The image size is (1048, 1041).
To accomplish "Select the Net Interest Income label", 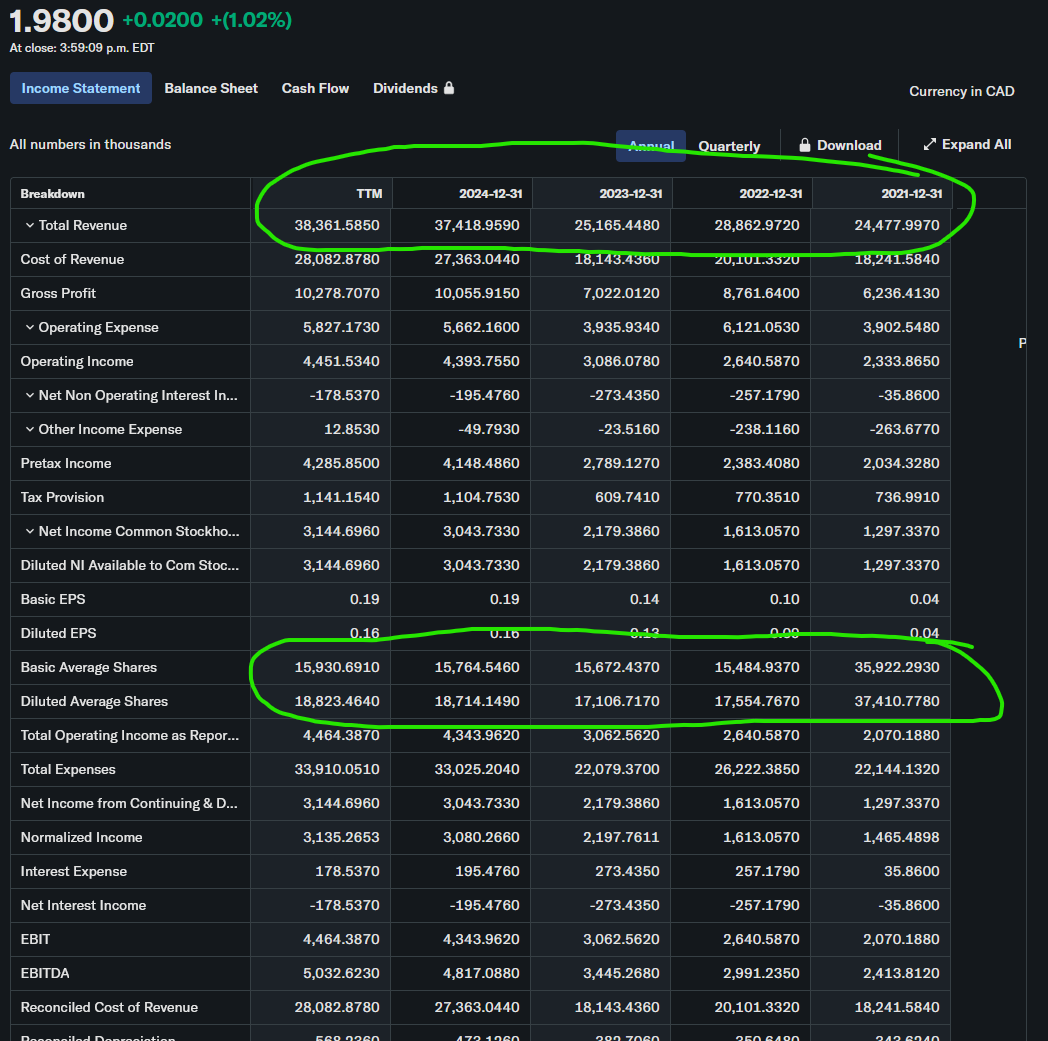I will 83,905.
